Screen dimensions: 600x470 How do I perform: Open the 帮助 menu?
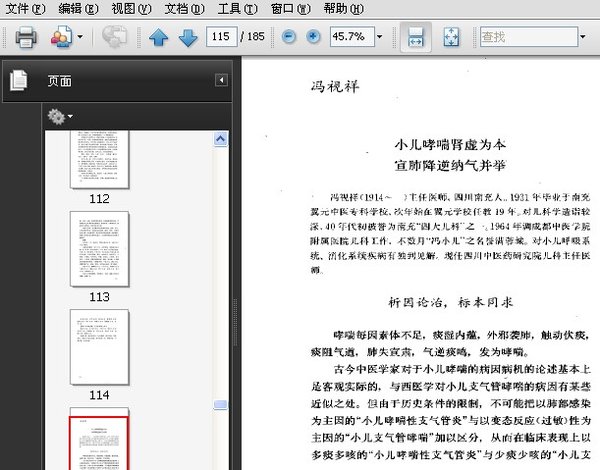pos(343,9)
